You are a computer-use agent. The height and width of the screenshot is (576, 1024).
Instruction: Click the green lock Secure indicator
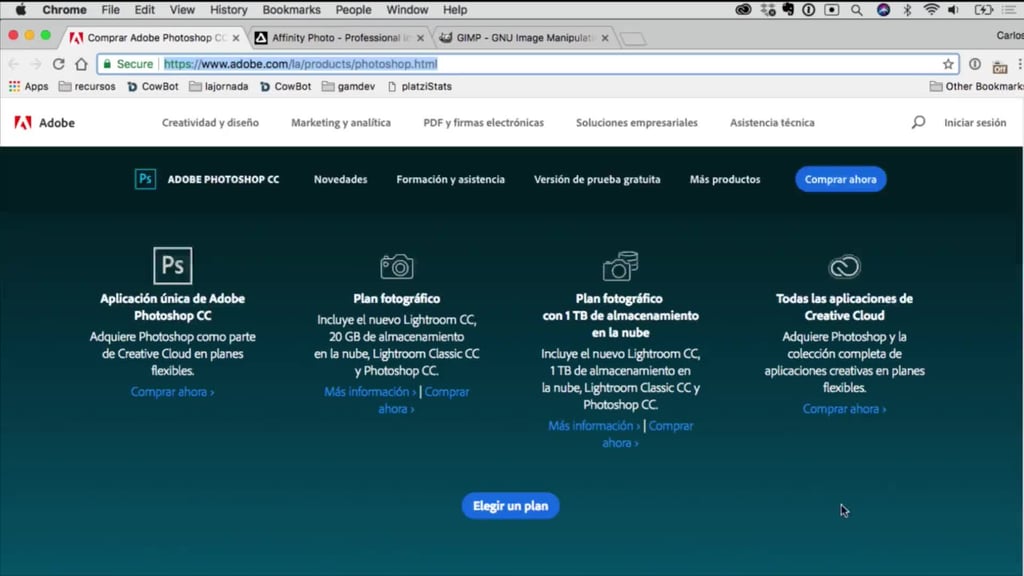click(x=128, y=64)
